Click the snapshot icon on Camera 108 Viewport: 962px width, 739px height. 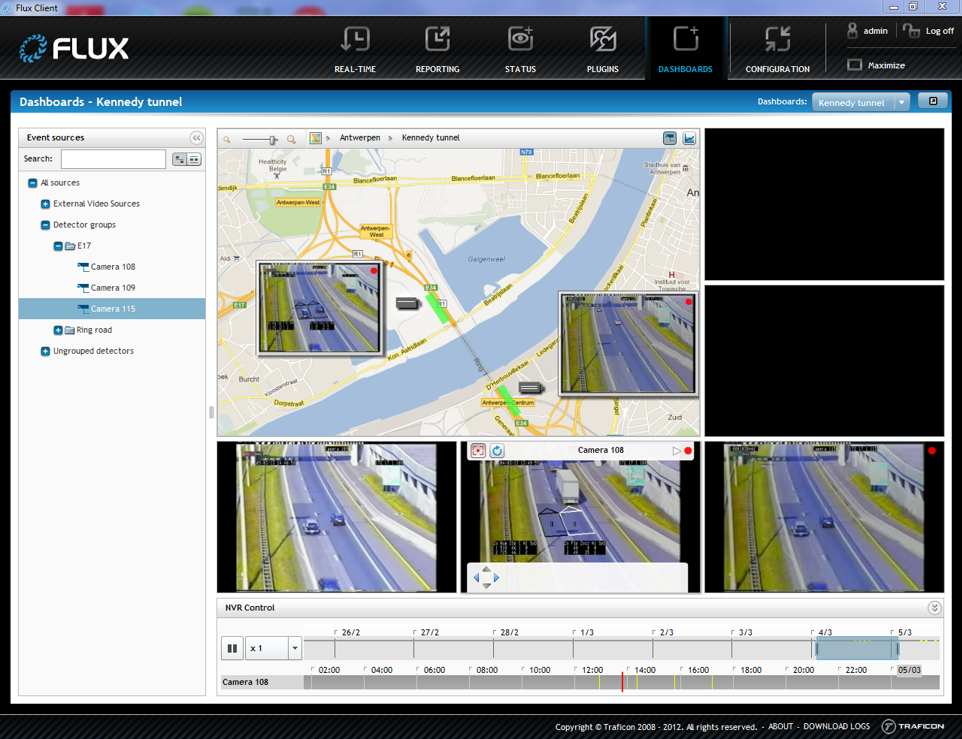pos(478,451)
